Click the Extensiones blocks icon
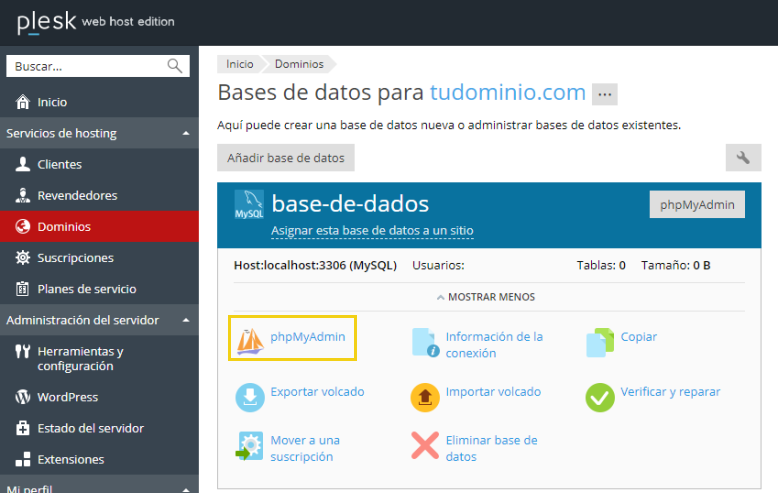The image size is (778, 493). coord(22,459)
